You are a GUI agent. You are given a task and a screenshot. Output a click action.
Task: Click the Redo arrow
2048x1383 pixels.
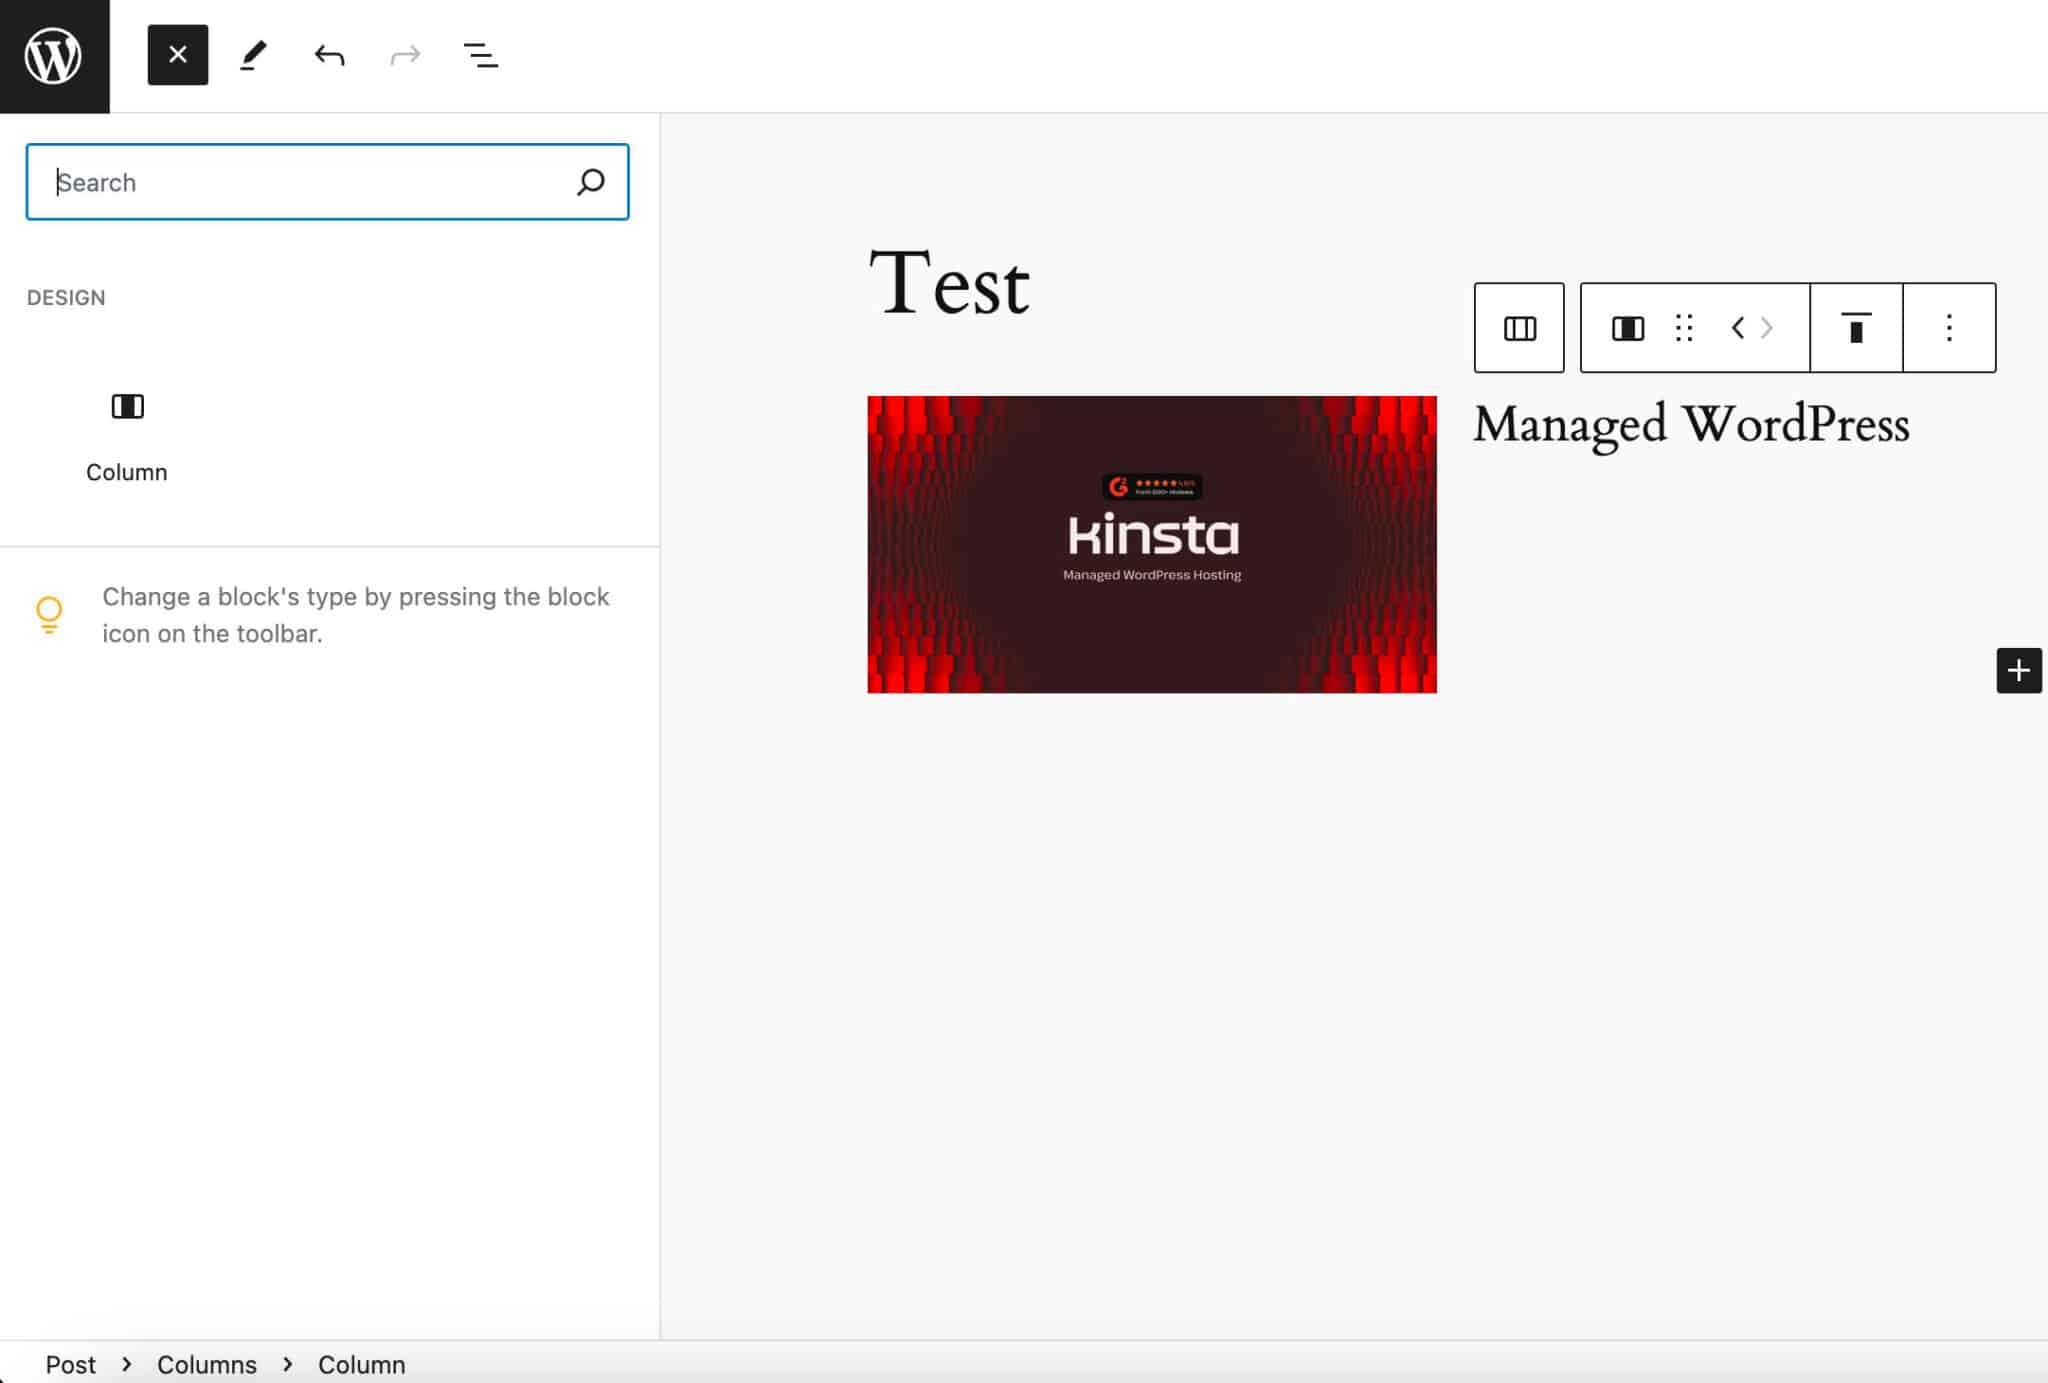[x=405, y=55]
